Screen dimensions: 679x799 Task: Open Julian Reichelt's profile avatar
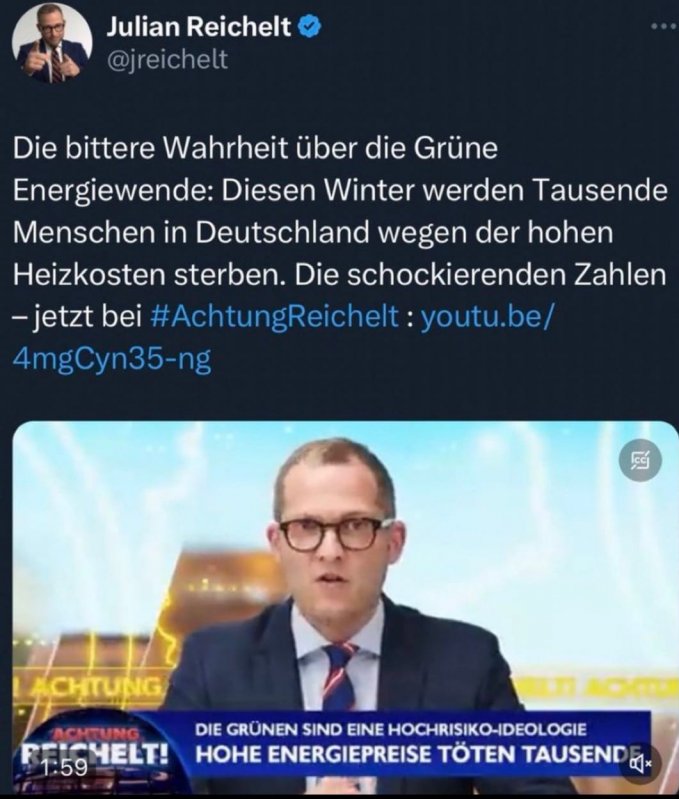coord(52,43)
